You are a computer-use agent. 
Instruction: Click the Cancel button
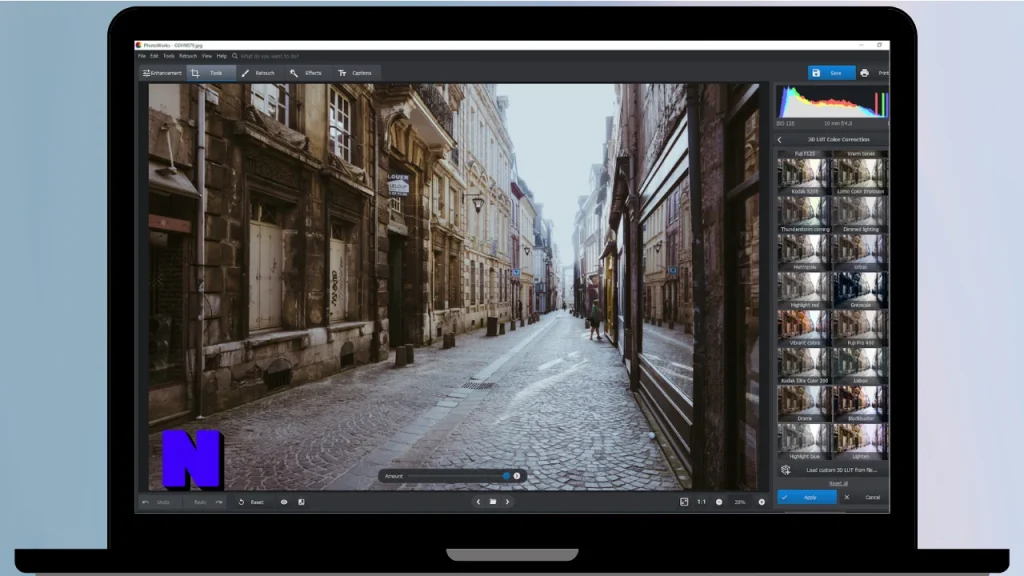pos(872,498)
